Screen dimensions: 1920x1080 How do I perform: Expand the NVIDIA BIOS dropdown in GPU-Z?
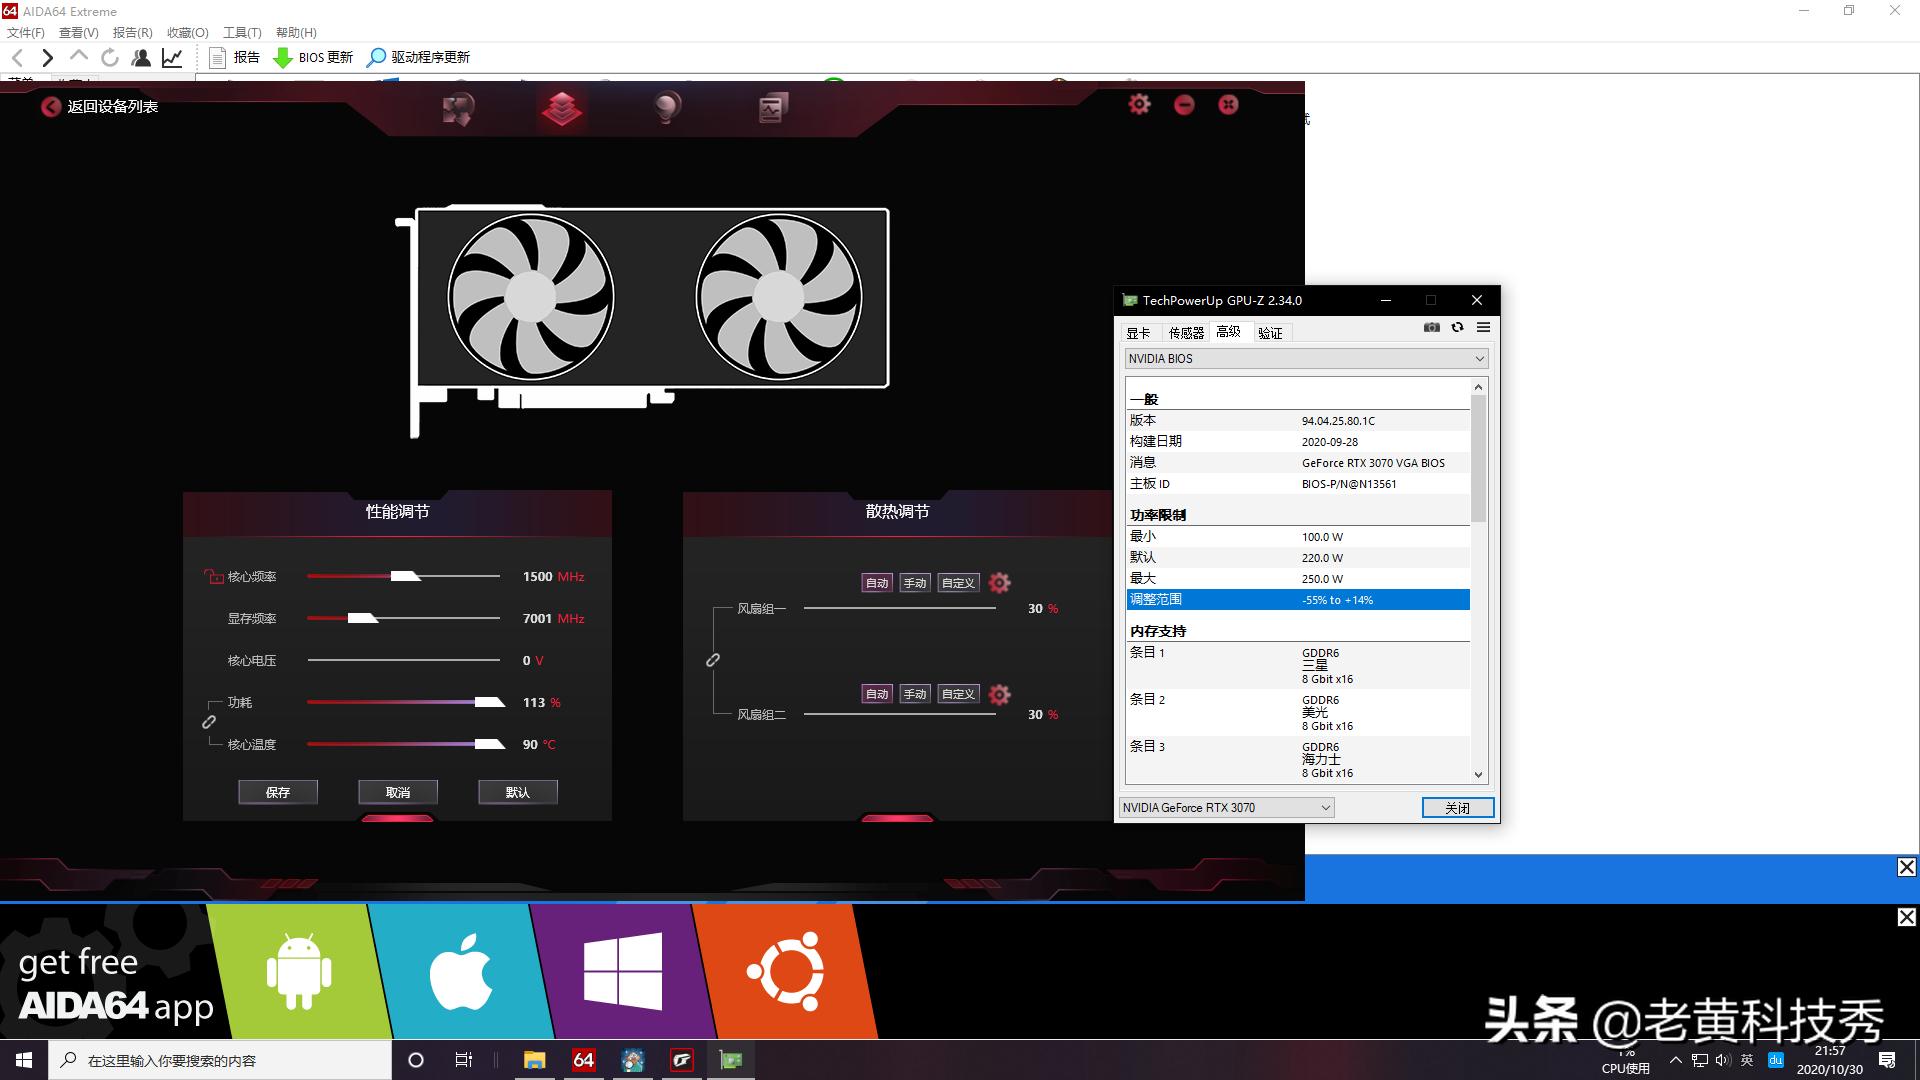(1479, 359)
